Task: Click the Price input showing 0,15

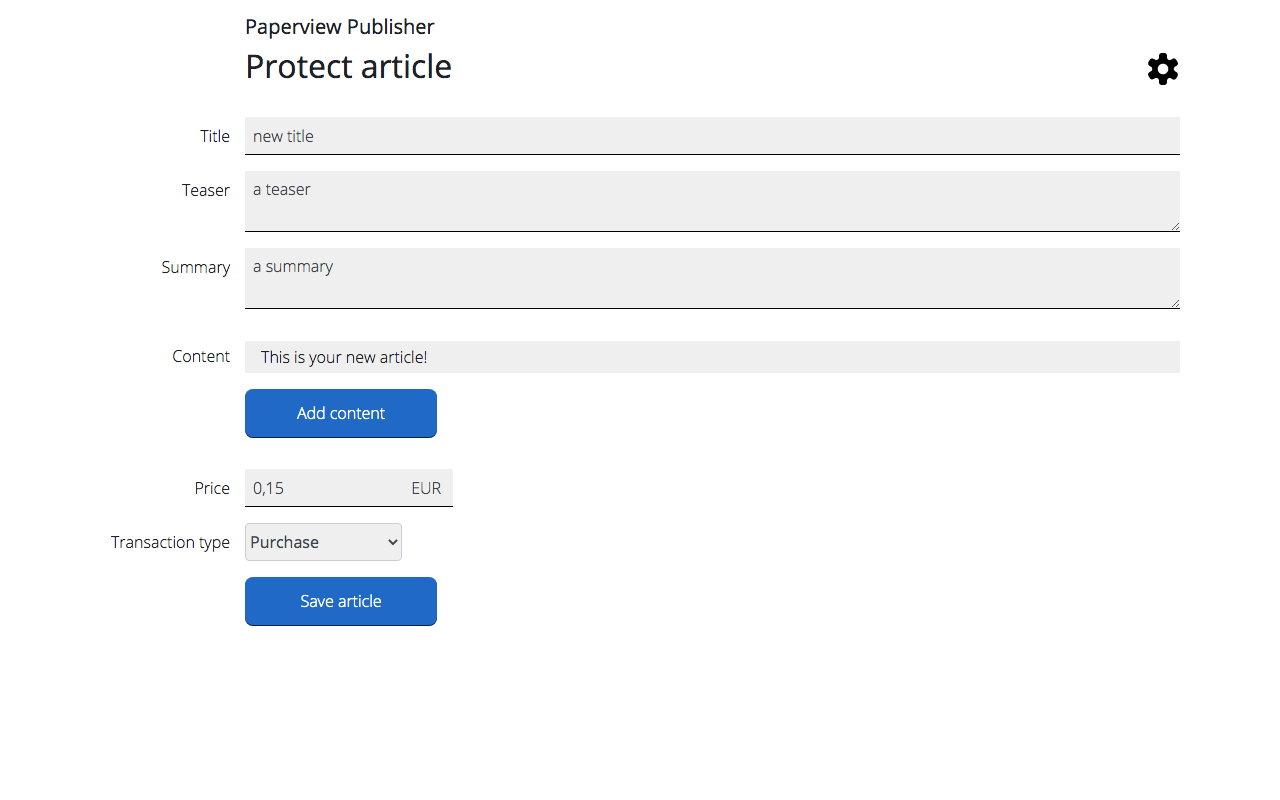Action: click(x=325, y=488)
